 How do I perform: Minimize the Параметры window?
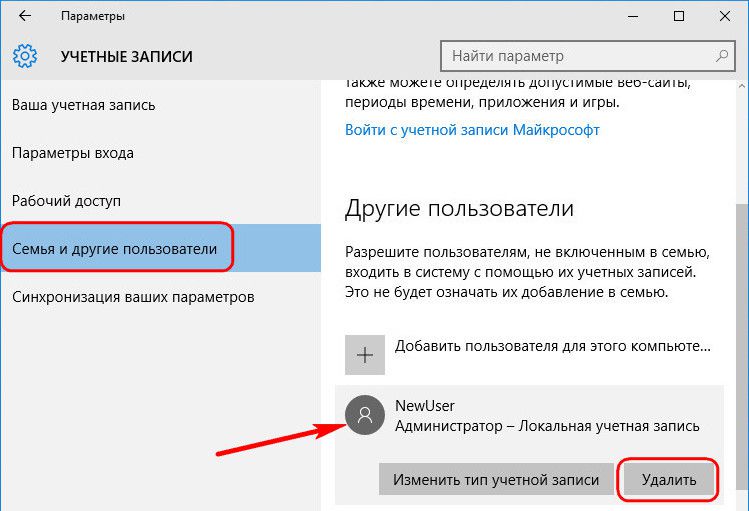633,17
